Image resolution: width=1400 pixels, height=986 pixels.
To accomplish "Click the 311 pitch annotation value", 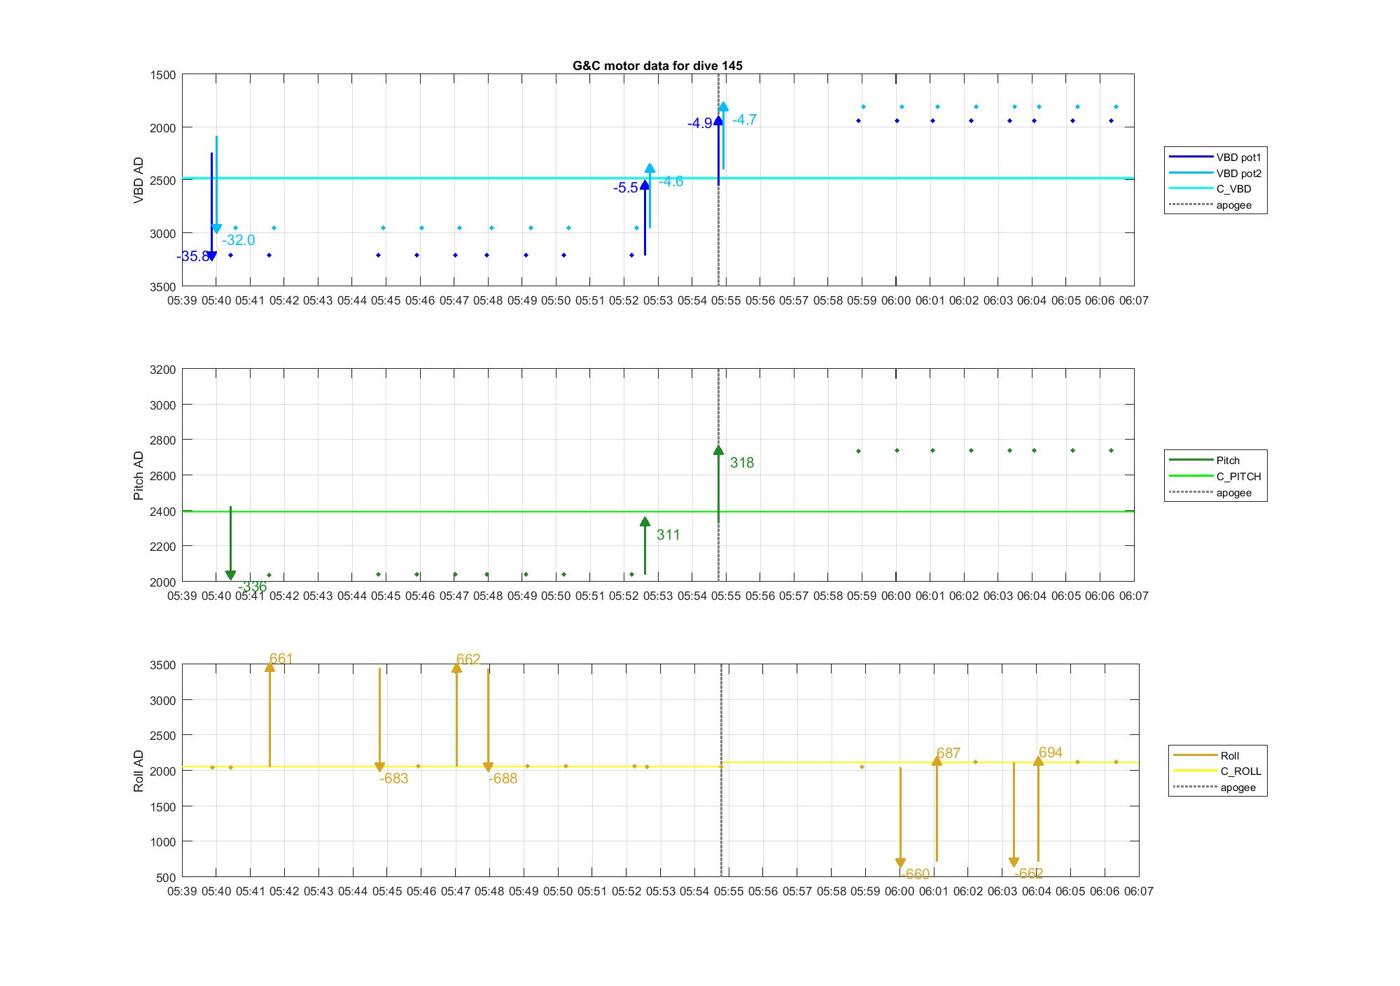I will [x=668, y=535].
